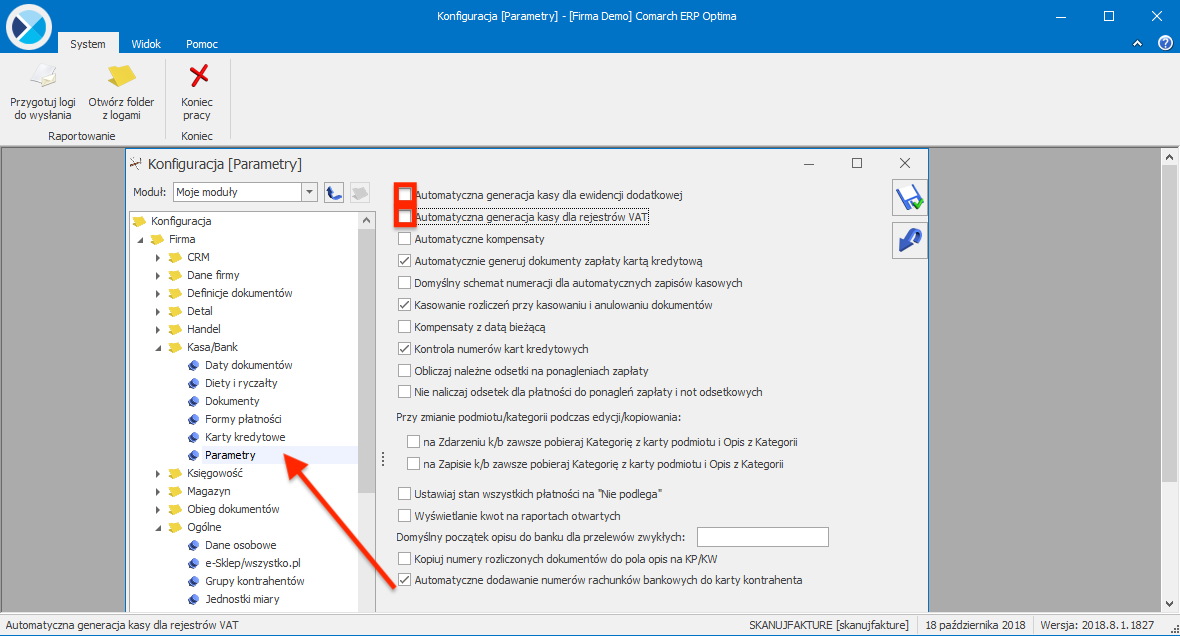Click the Comarch Optima logo button
The height and width of the screenshot is (636, 1180).
[28, 25]
